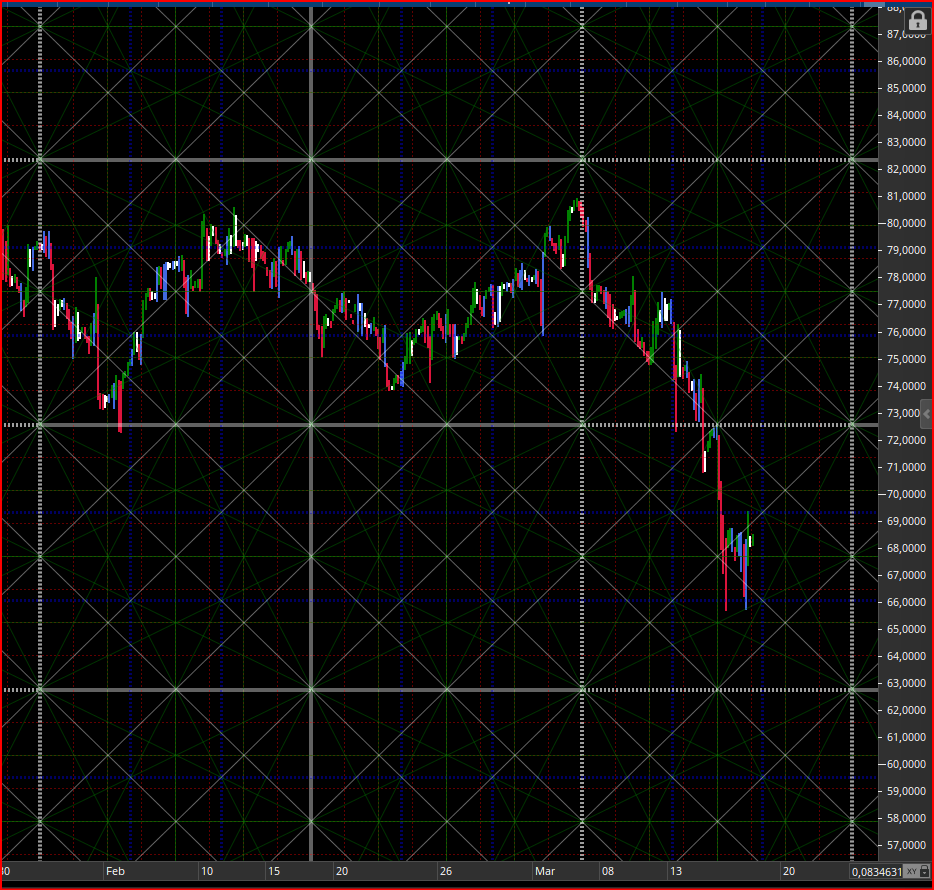
Task: Click the 65,0000 price label
Action: click(906, 629)
